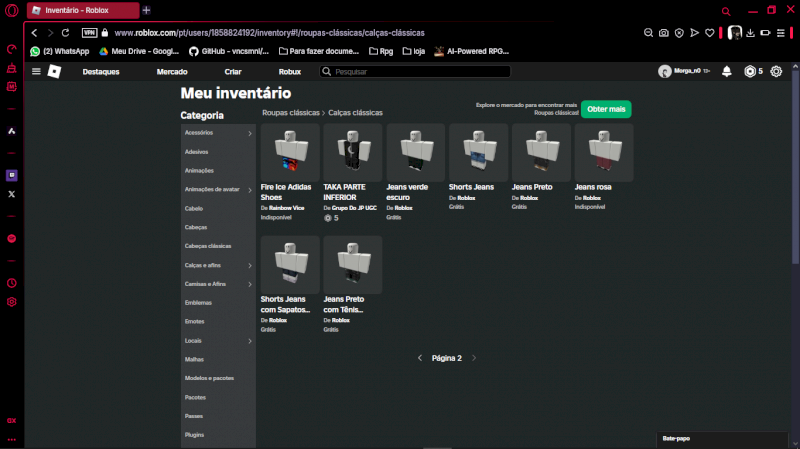
Task: Open Roblox settings gear icon
Action: (776, 71)
